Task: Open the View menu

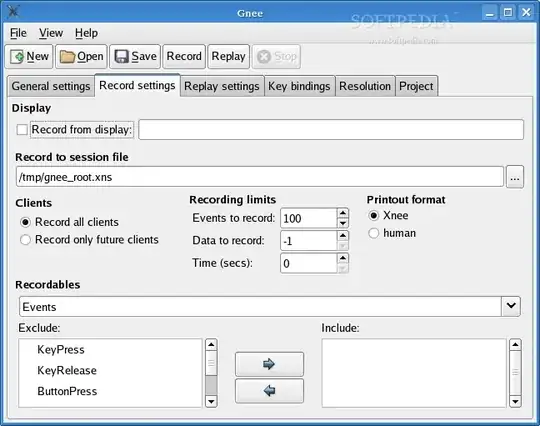Action: pyautogui.click(x=51, y=33)
